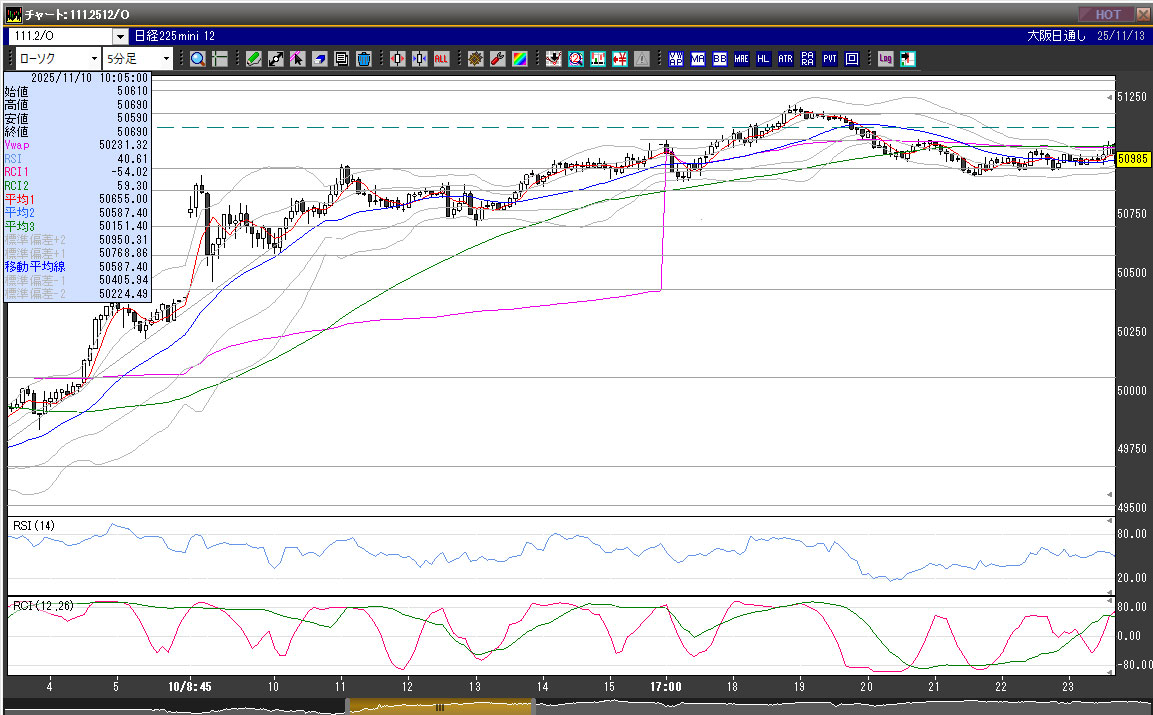Image resolution: width=1153 pixels, height=715 pixels.
Task: Open the 5分足 timeframe dropdown
Action: click(166, 59)
